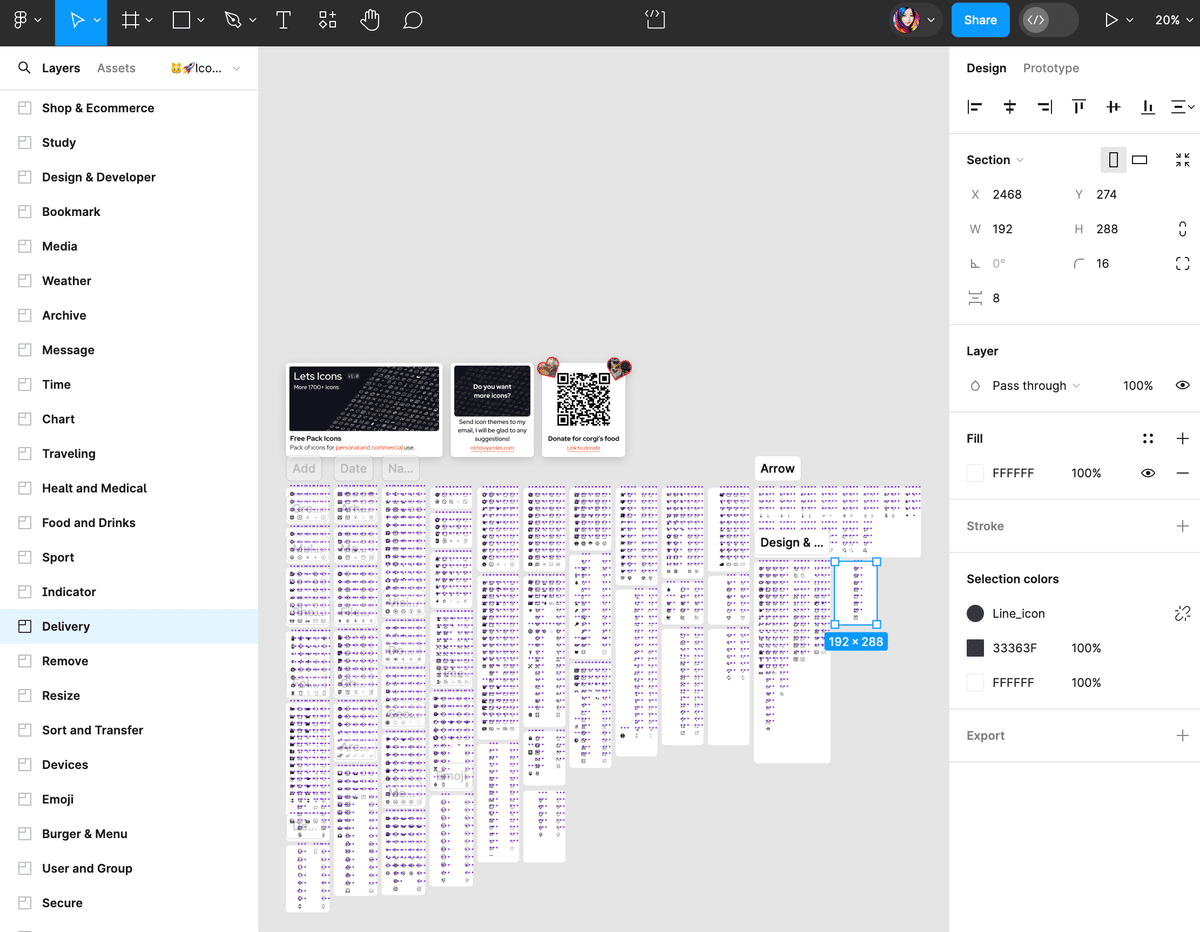Open the Figma main menu

coord(20,20)
